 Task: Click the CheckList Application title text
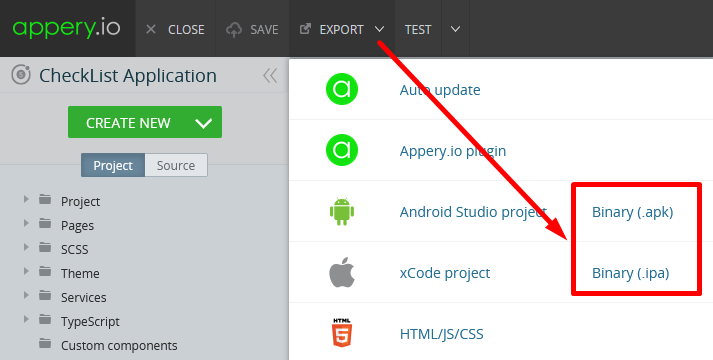[128, 75]
